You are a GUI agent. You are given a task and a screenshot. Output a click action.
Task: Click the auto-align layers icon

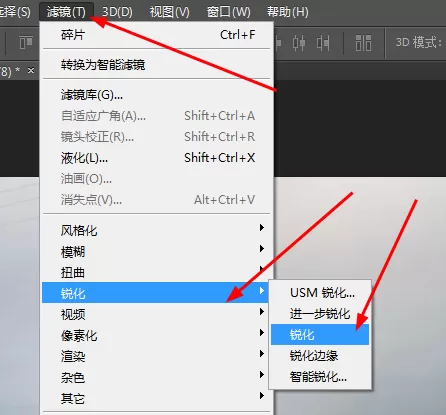click(x=363, y=43)
